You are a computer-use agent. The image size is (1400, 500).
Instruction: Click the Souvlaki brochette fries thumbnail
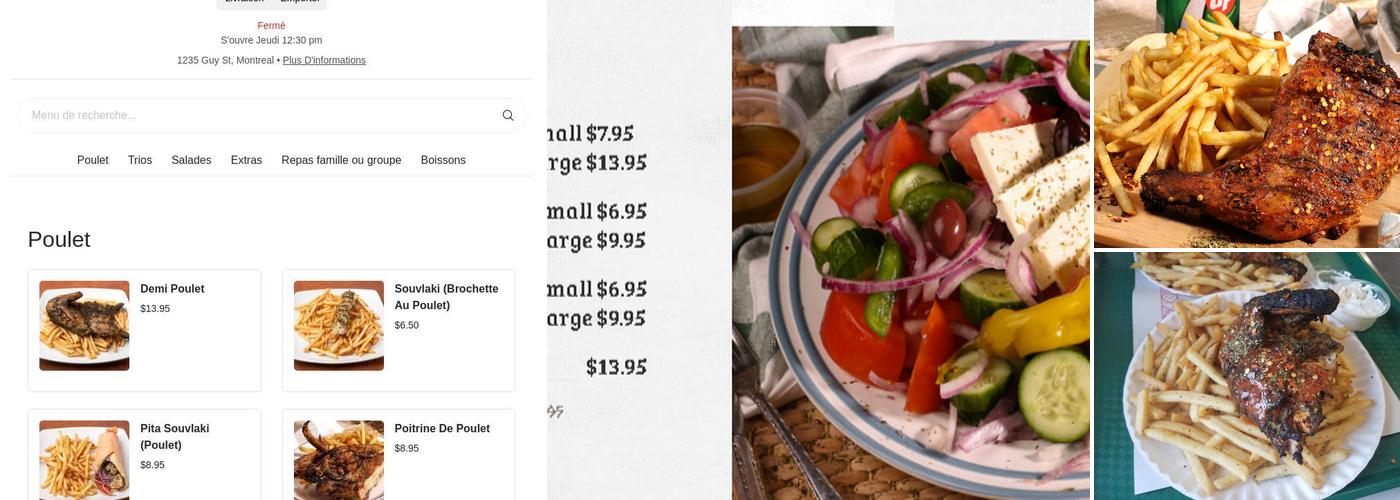coord(339,326)
